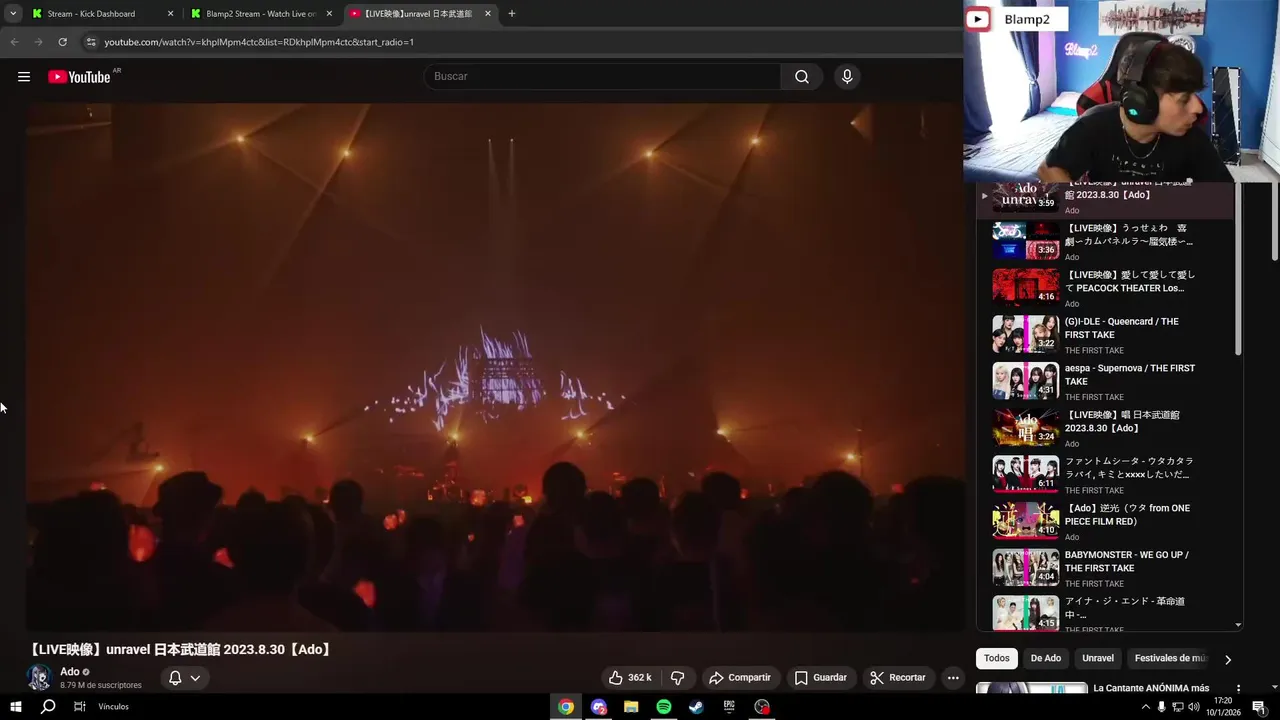This screenshot has height=720, width=1280.
Task: Like the video showing 362 k
Action: tap(630, 678)
